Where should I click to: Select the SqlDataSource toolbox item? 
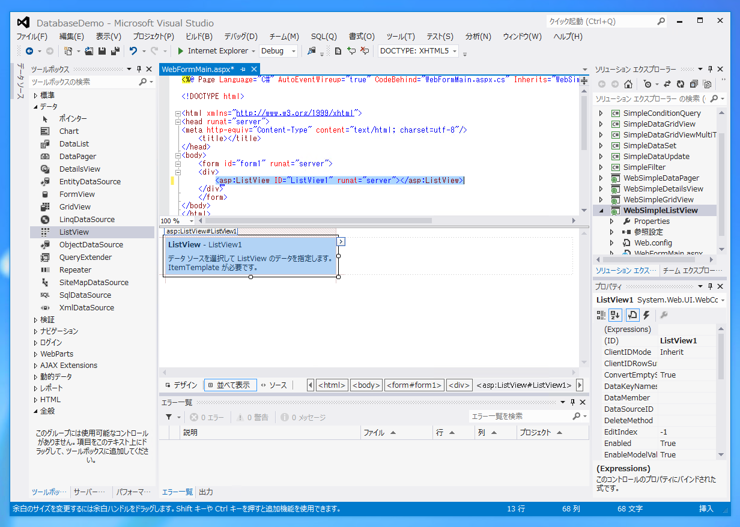click(x=85, y=295)
